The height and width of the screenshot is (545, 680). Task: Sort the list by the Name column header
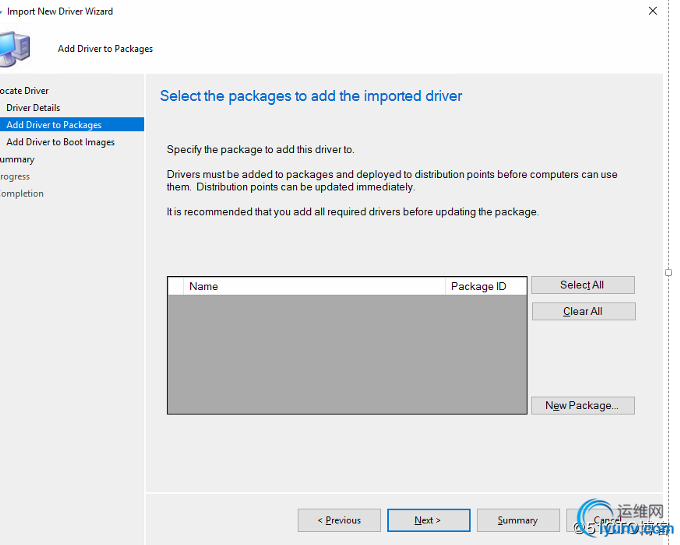click(315, 286)
